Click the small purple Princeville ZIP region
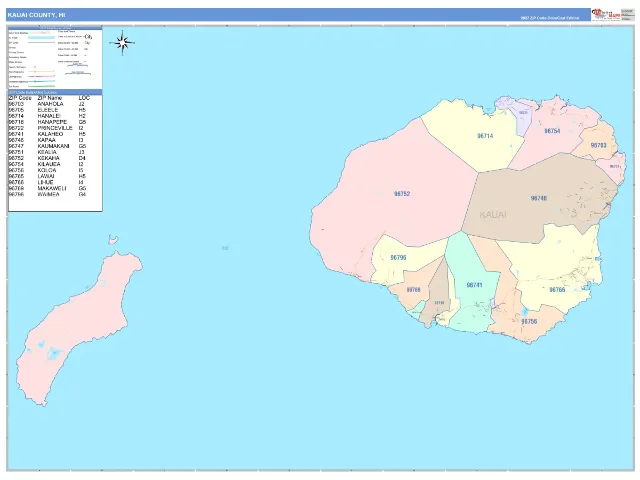The image size is (640, 480). coord(523,117)
